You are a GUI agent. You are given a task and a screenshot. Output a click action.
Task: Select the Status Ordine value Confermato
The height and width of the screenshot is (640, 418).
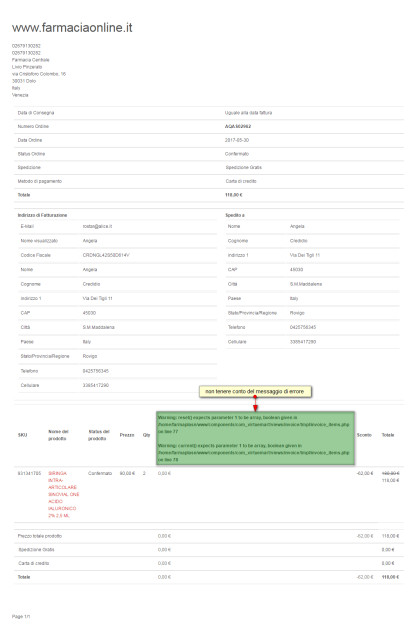click(x=237, y=154)
